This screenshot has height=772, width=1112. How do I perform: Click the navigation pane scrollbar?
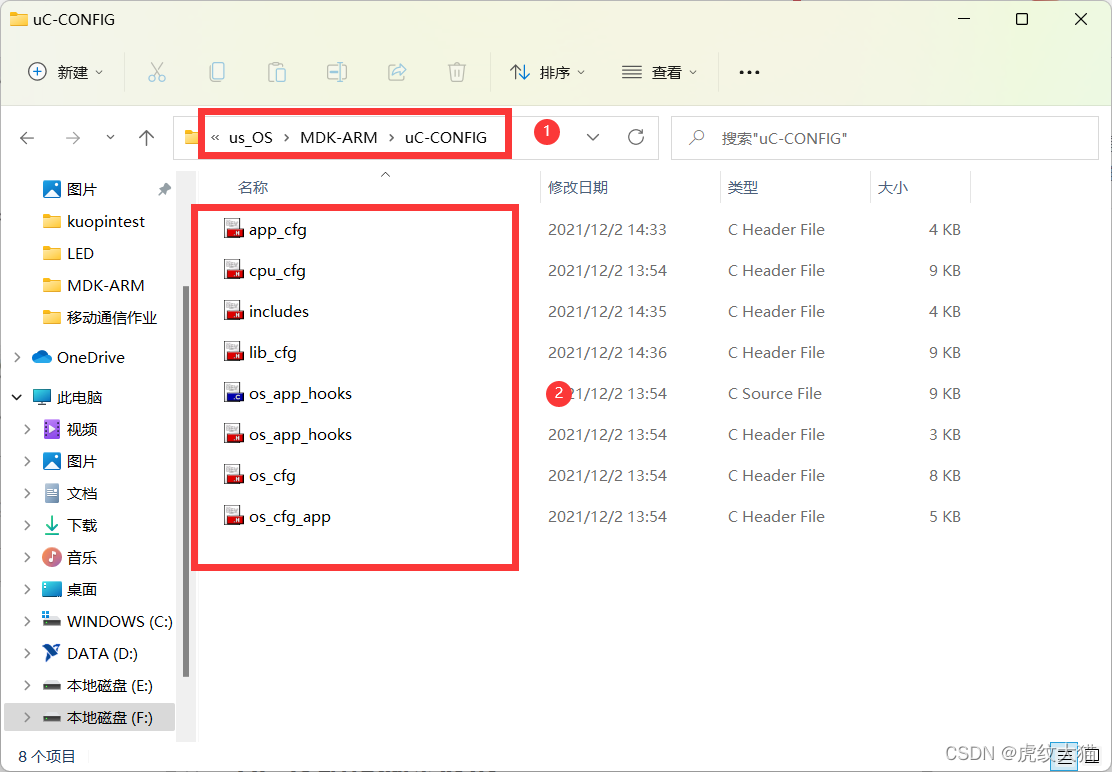tap(186, 480)
